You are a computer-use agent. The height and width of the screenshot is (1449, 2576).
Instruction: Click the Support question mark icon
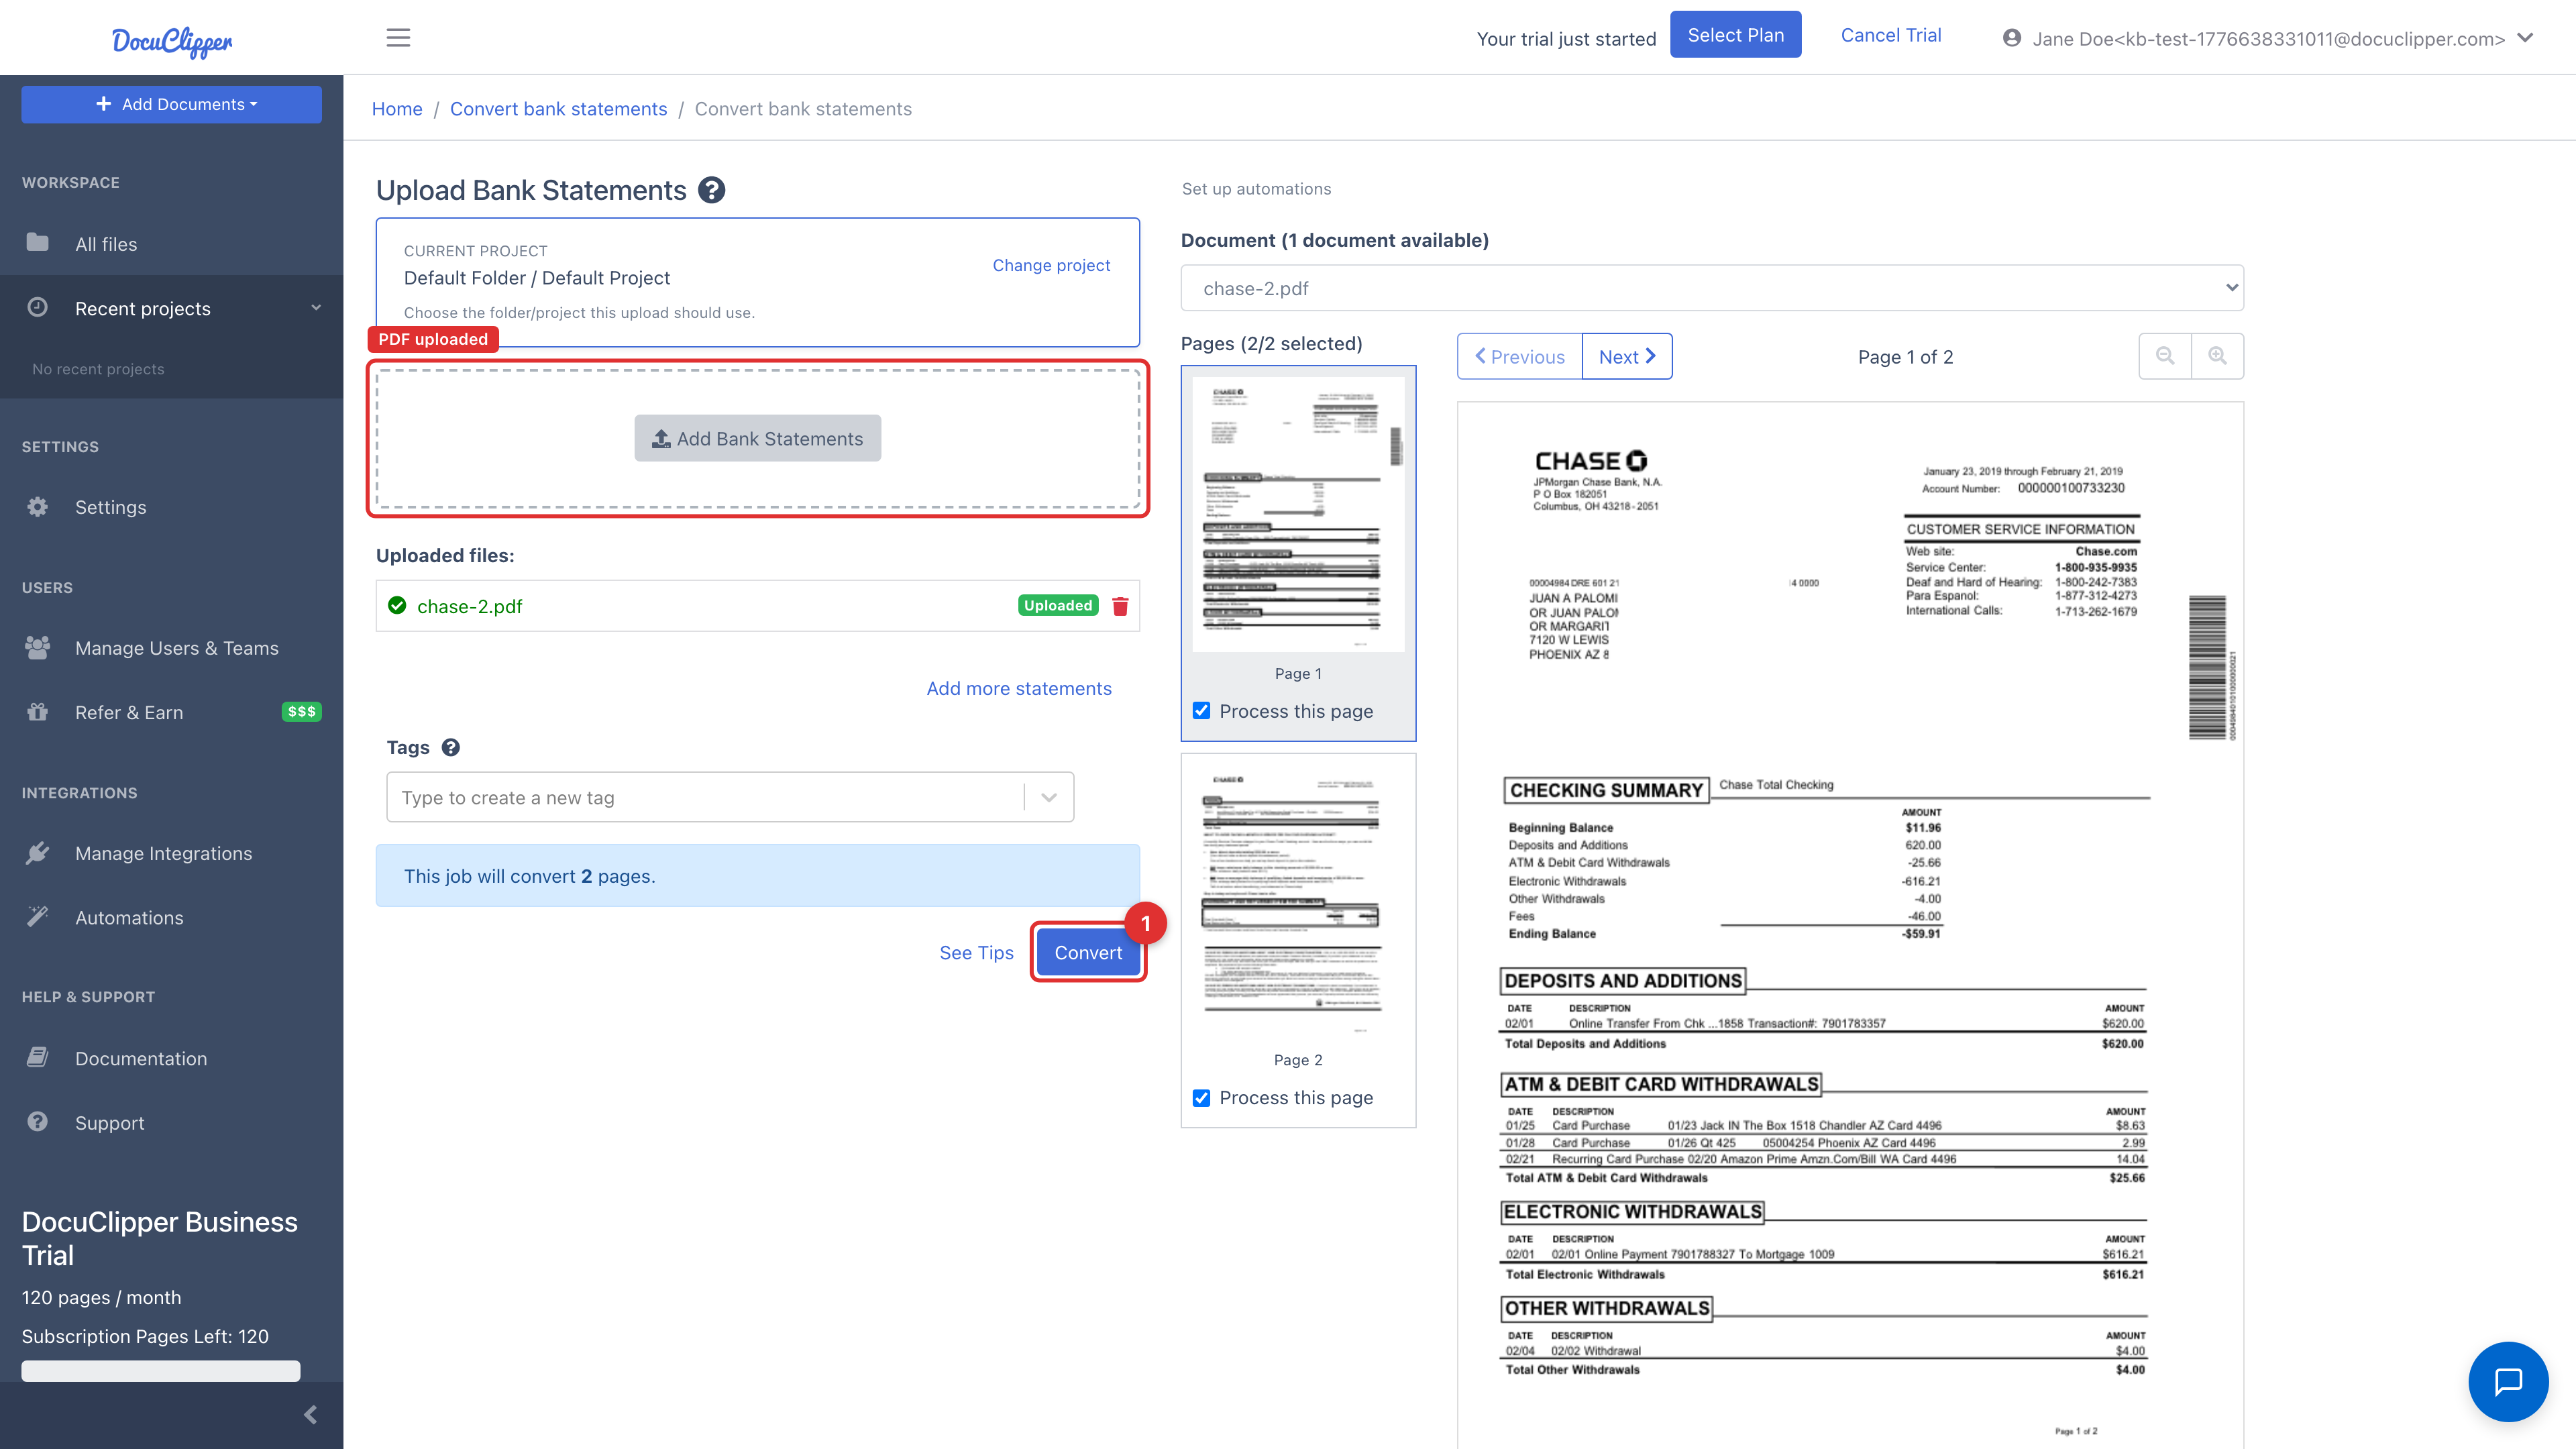point(37,1122)
